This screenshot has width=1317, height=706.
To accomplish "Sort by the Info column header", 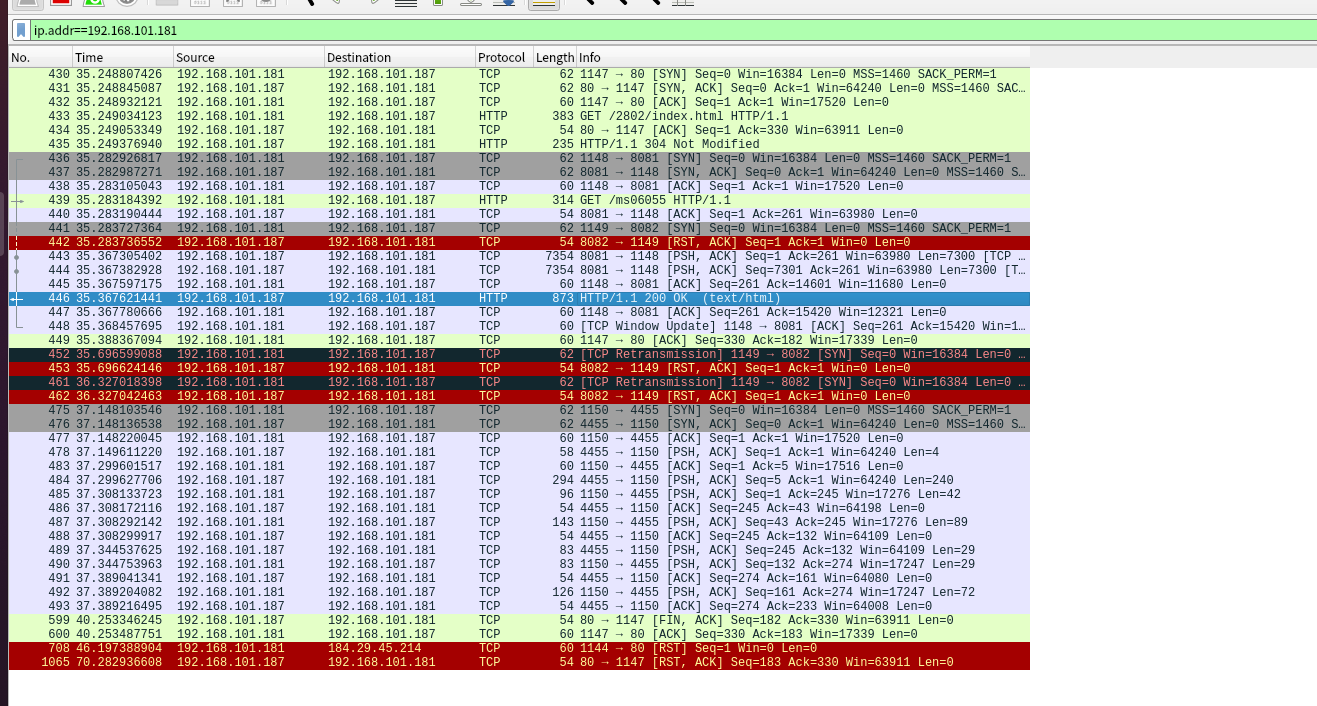I will 803,57.
